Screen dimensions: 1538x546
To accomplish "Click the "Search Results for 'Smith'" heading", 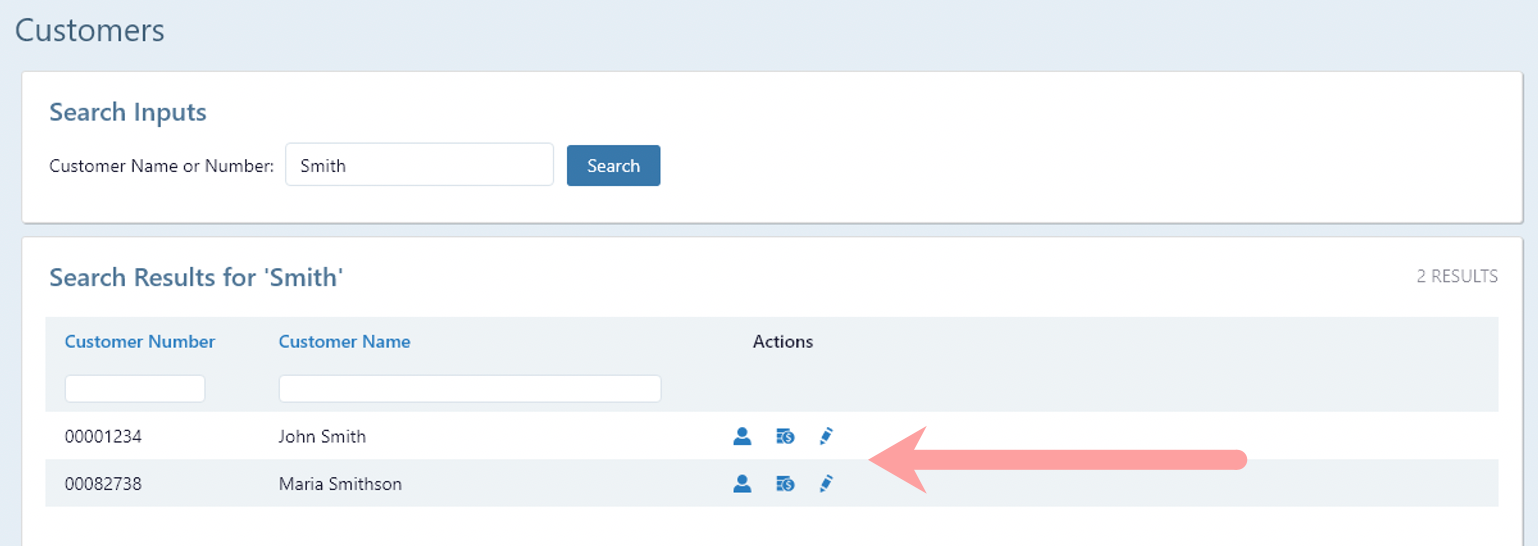I will coord(196,277).
